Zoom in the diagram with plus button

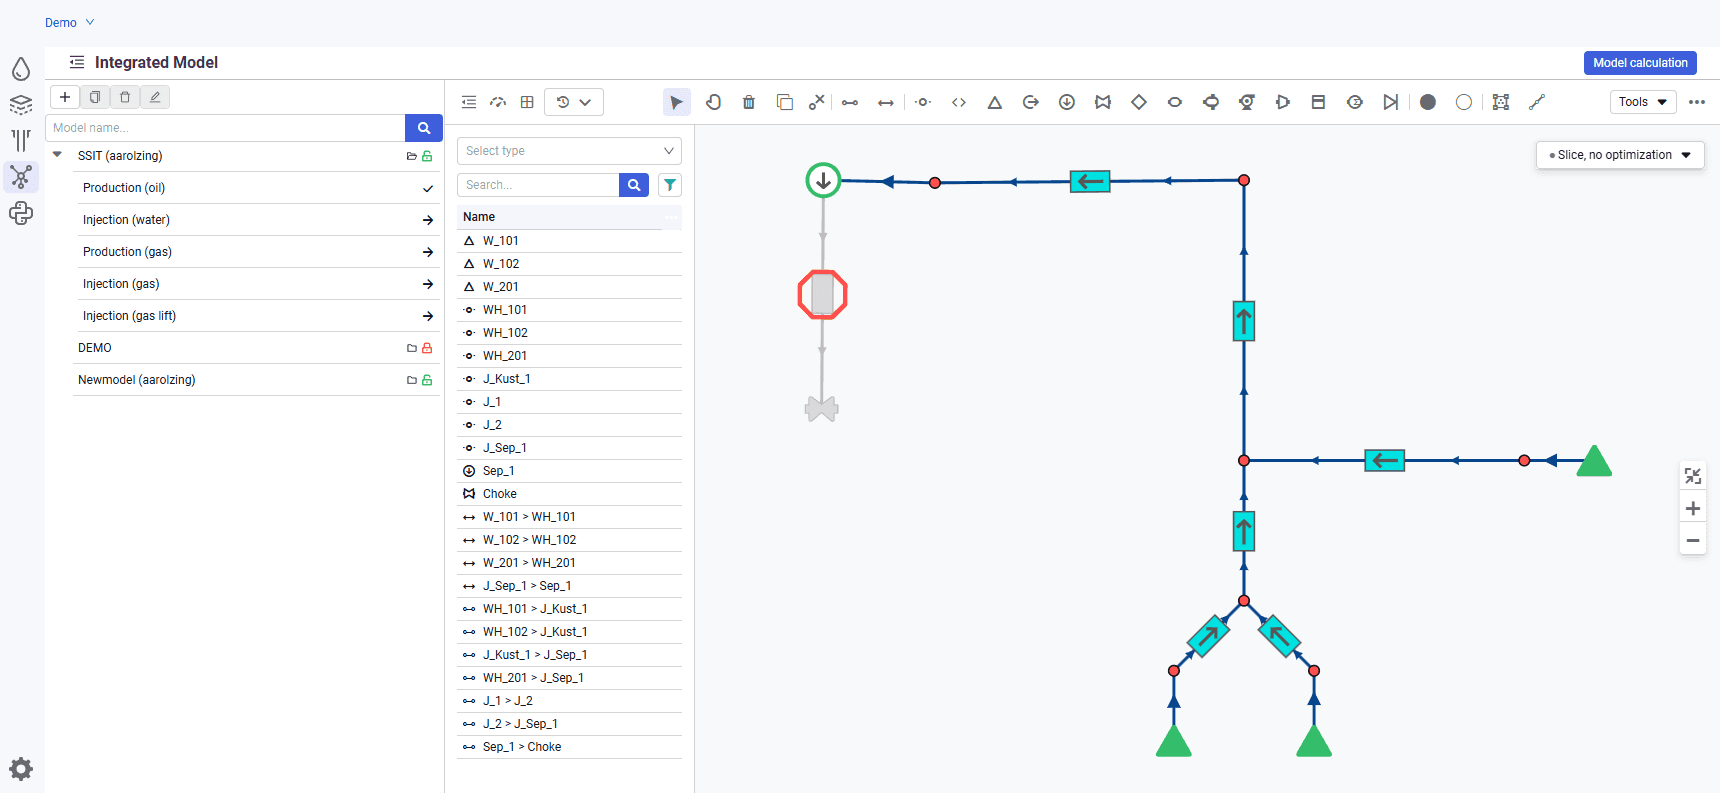(1693, 508)
